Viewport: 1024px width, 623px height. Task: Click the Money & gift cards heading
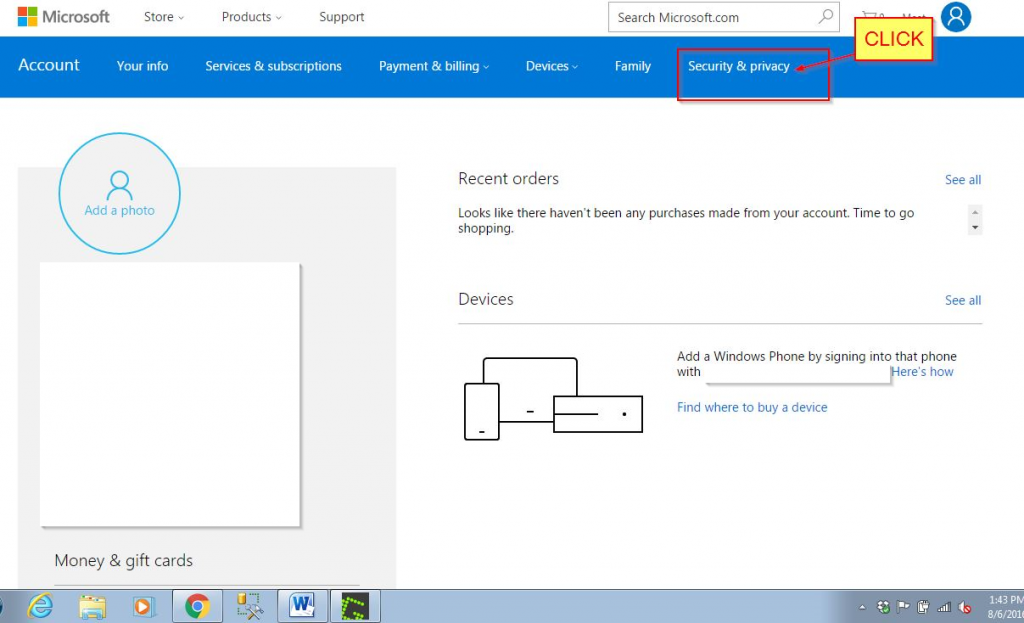point(123,560)
